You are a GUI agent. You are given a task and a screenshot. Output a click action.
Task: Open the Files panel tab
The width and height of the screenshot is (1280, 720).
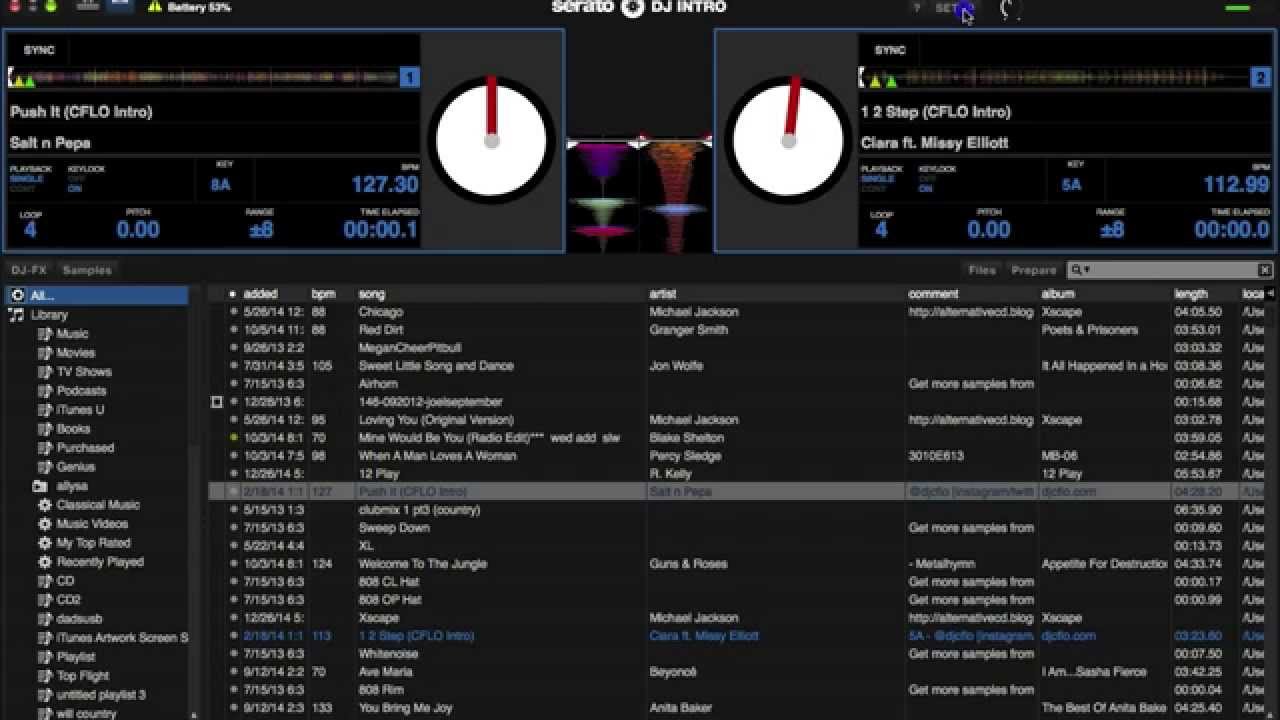pyautogui.click(x=982, y=270)
